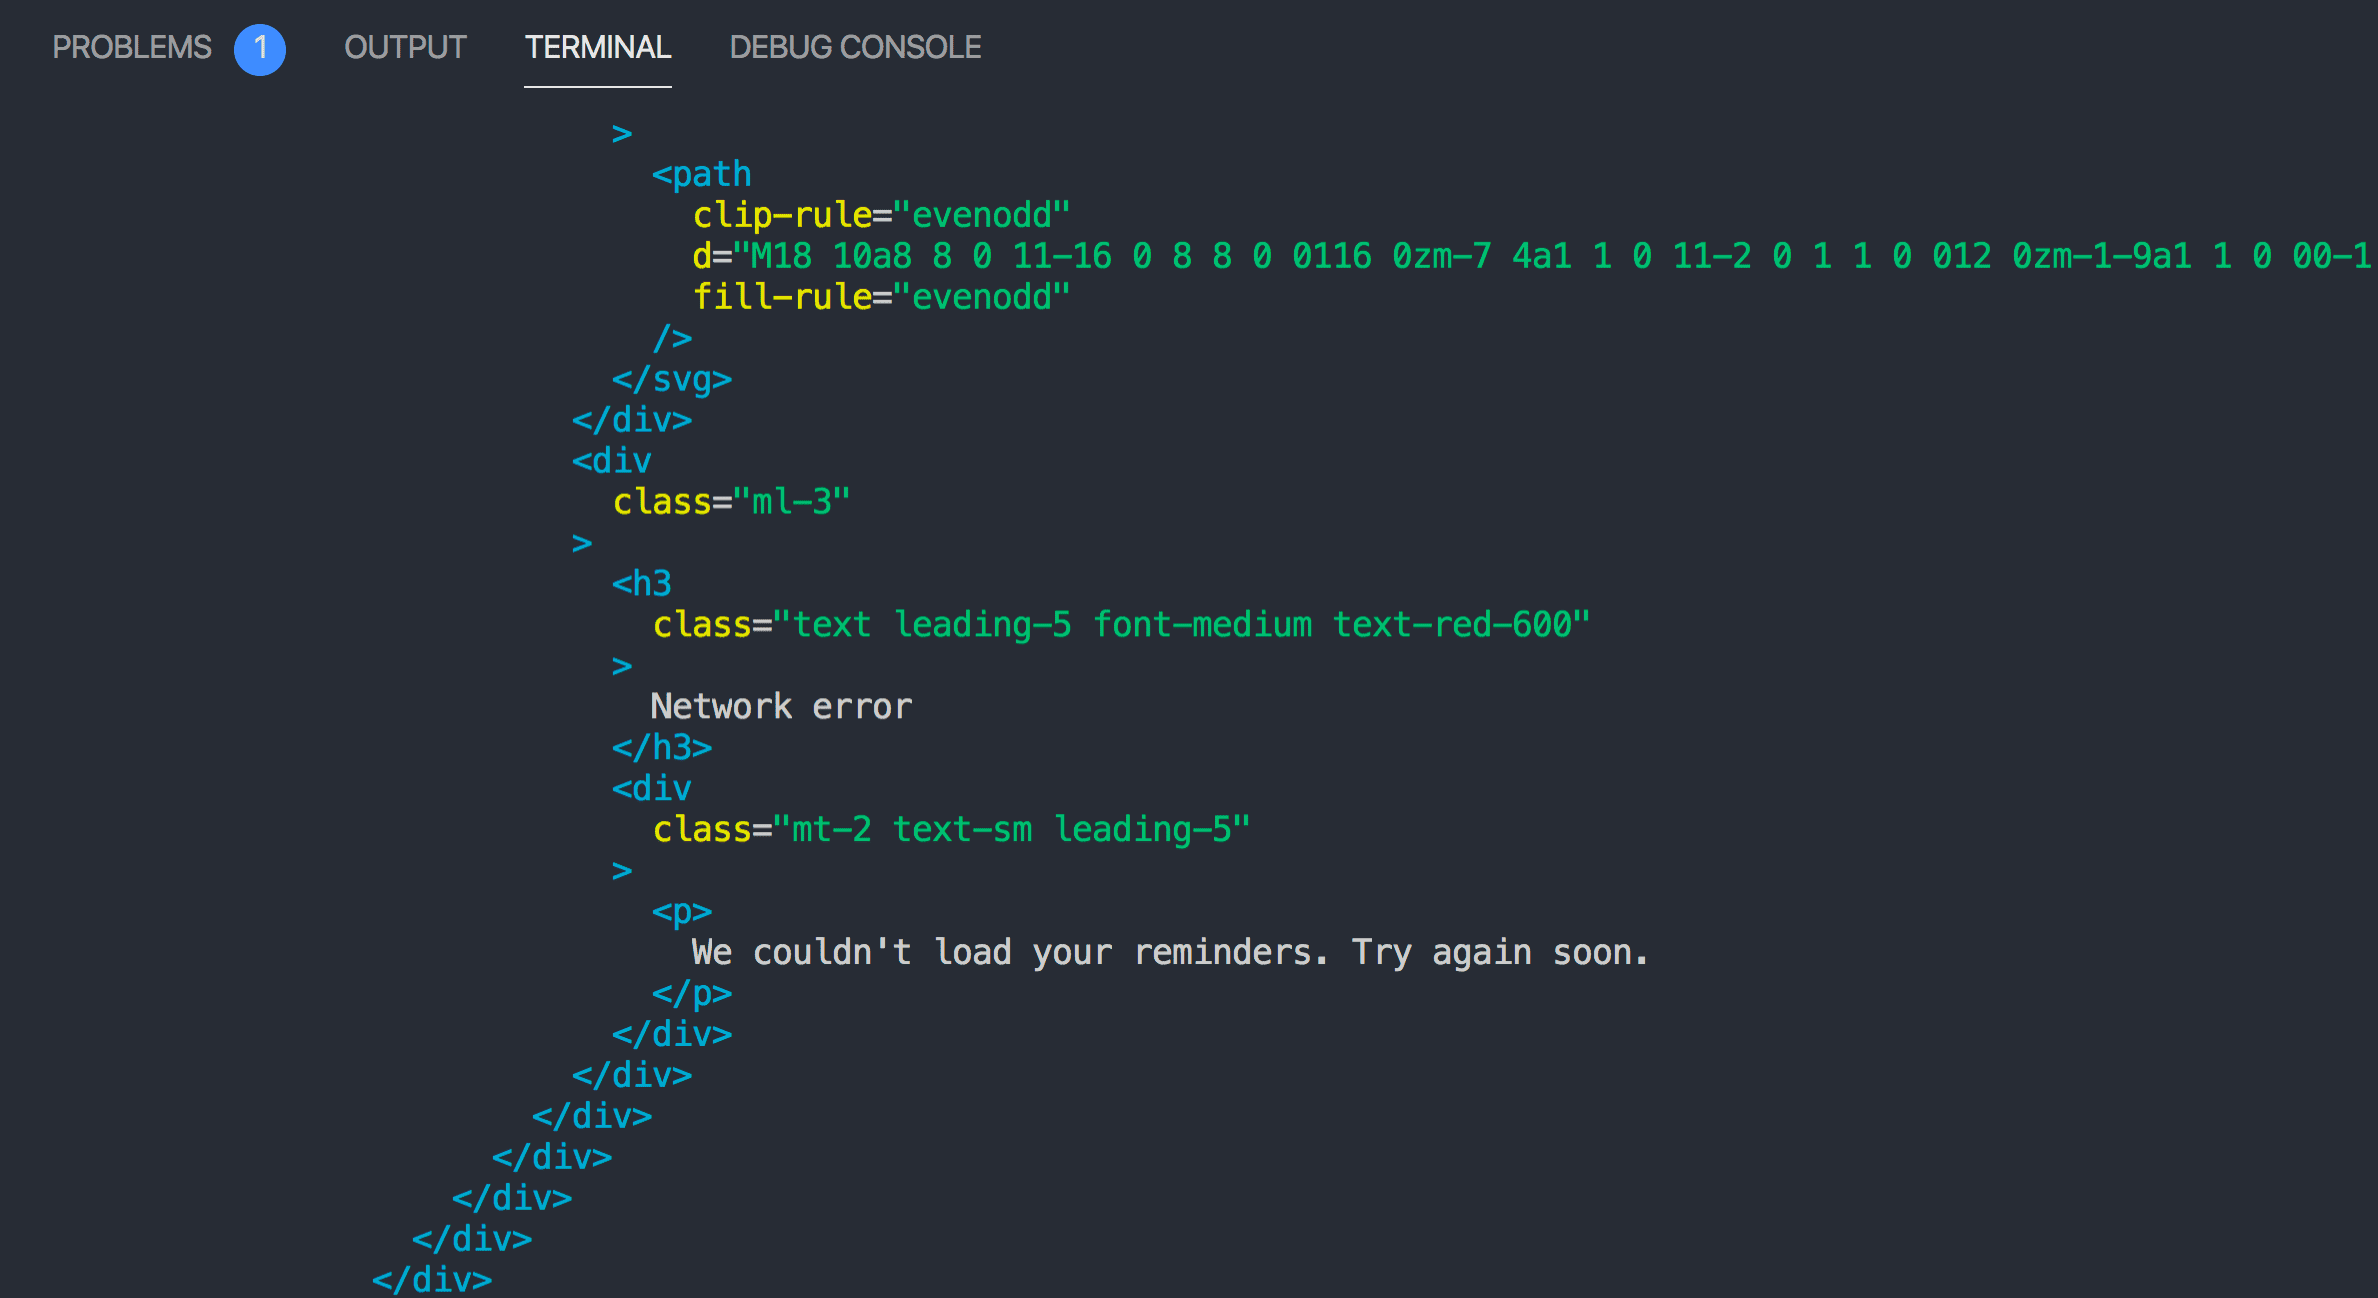2378x1298 pixels.
Task: Switch to the OUTPUT tab
Action: coord(405,47)
